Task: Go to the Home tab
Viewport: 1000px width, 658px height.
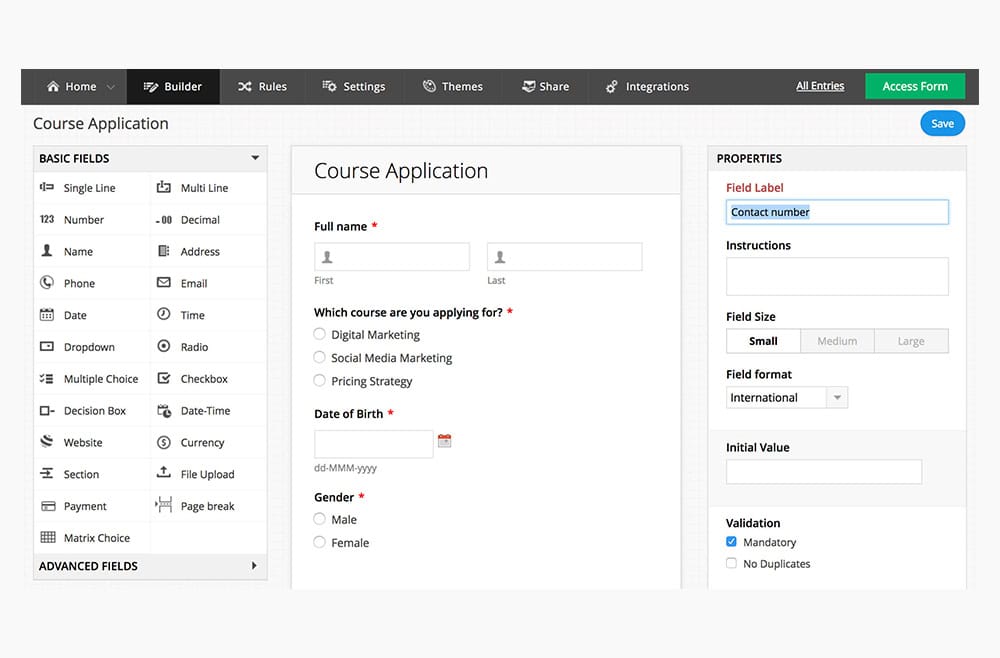Action: [71, 87]
